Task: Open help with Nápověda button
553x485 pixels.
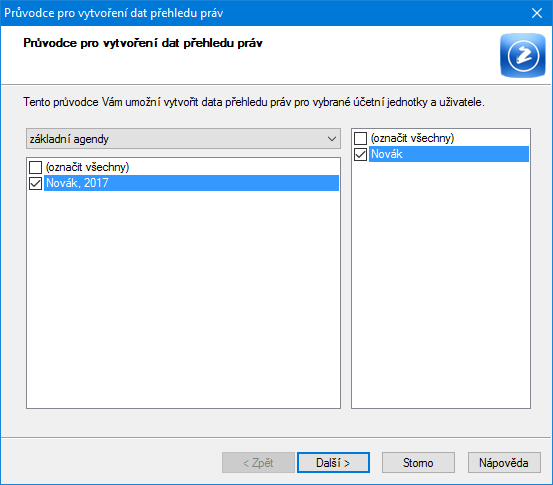Action: [504, 462]
